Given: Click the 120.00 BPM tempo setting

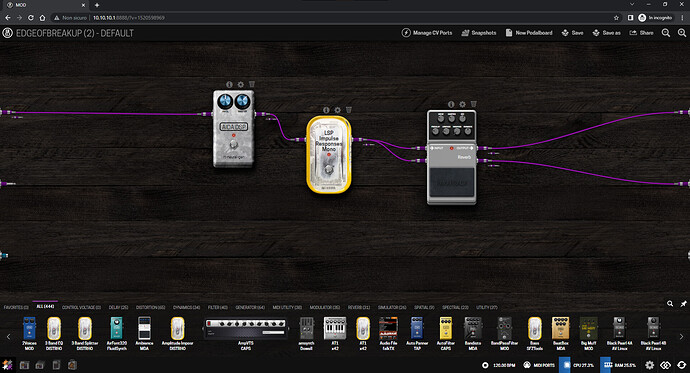Looking at the screenshot, I should coord(504,365).
